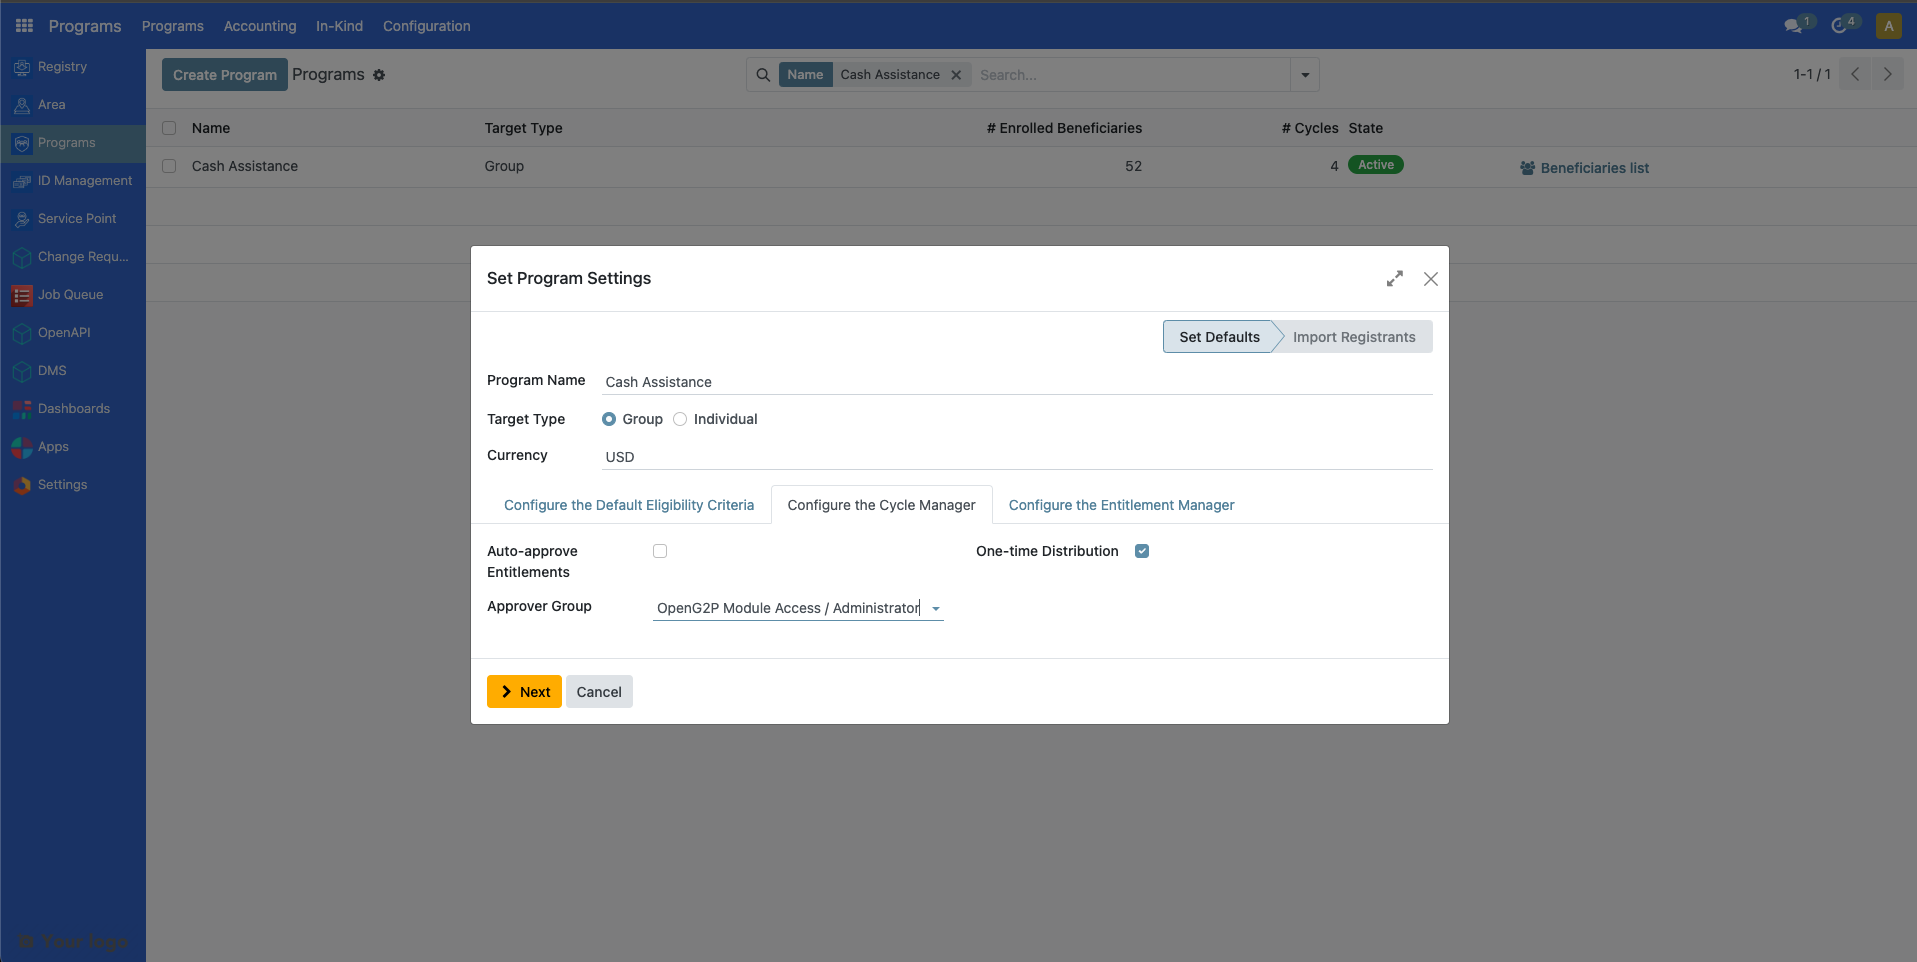This screenshot has width=1917, height=962.
Task: Click the Programs settings gear icon
Action: [379, 75]
